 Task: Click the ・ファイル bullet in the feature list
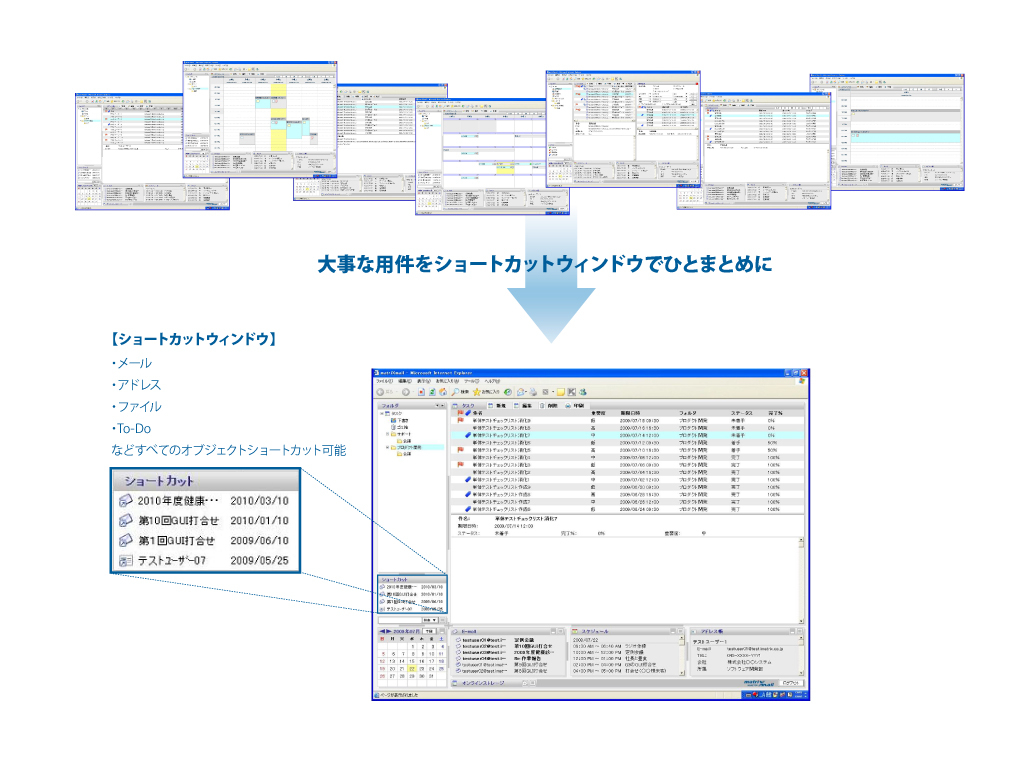136,406
